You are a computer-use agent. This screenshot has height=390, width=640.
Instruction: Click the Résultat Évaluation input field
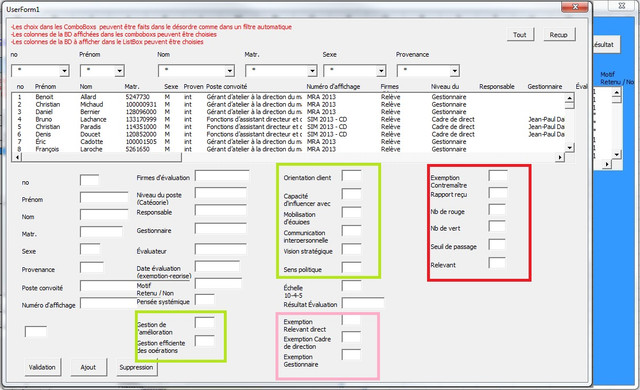(363, 303)
